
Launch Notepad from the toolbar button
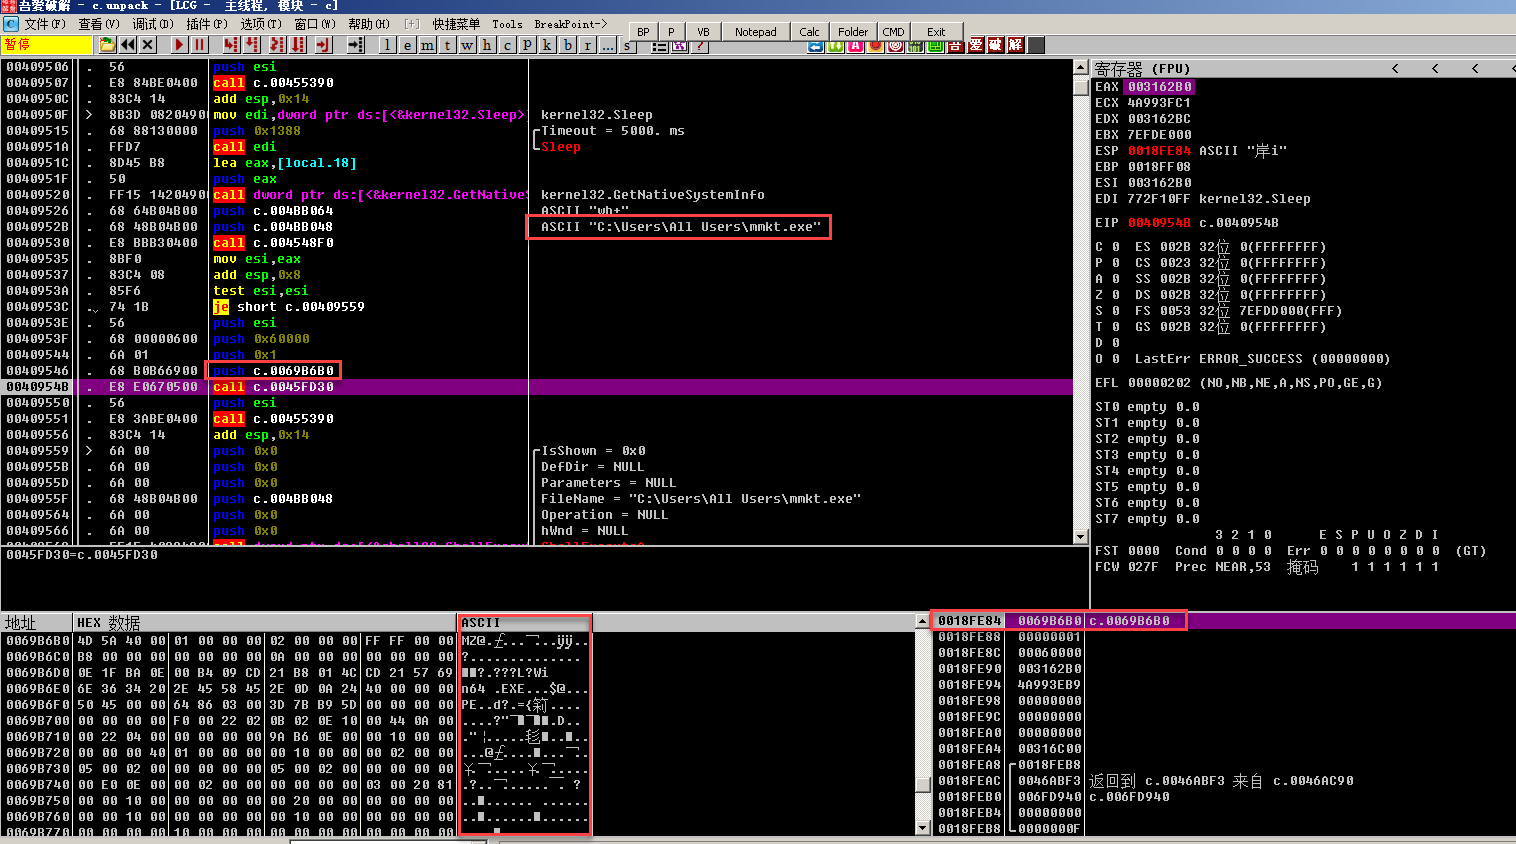[x=755, y=32]
